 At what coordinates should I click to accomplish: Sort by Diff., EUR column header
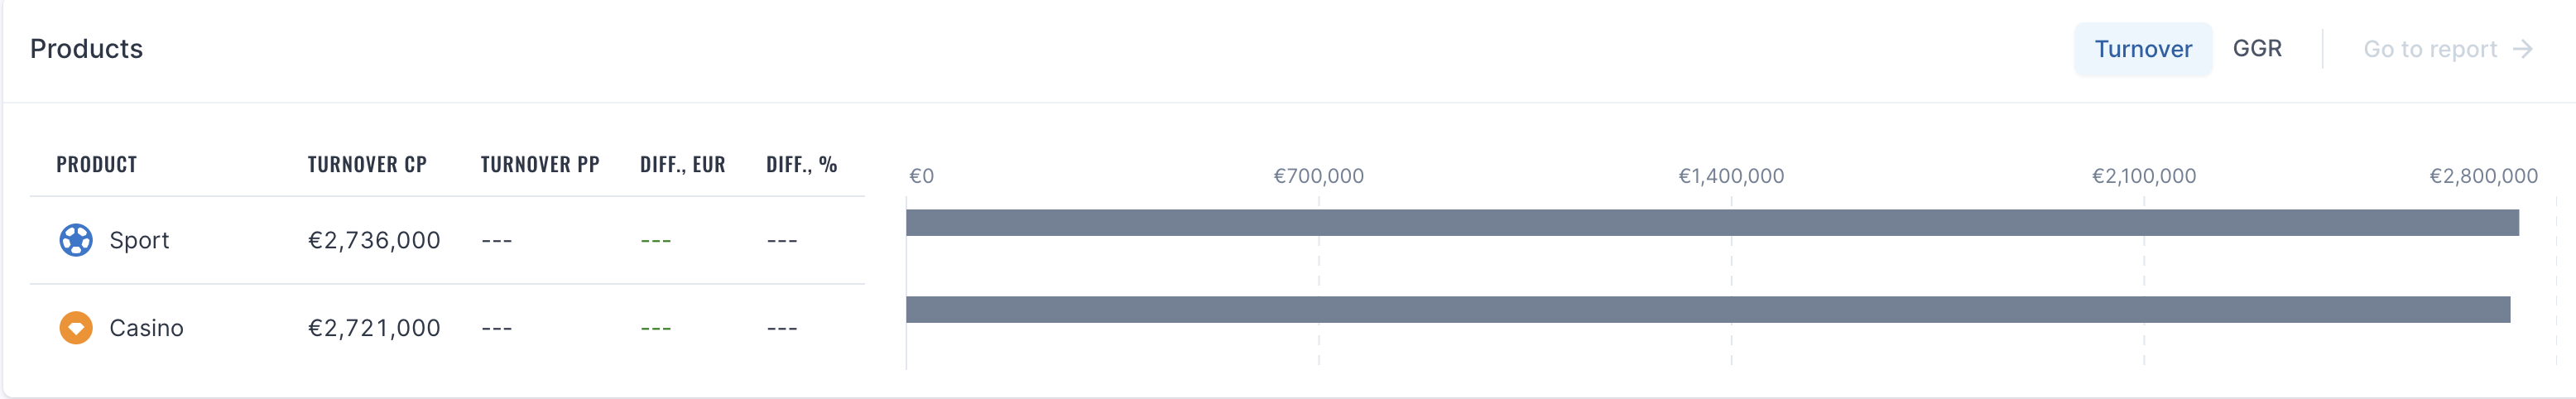coord(683,164)
